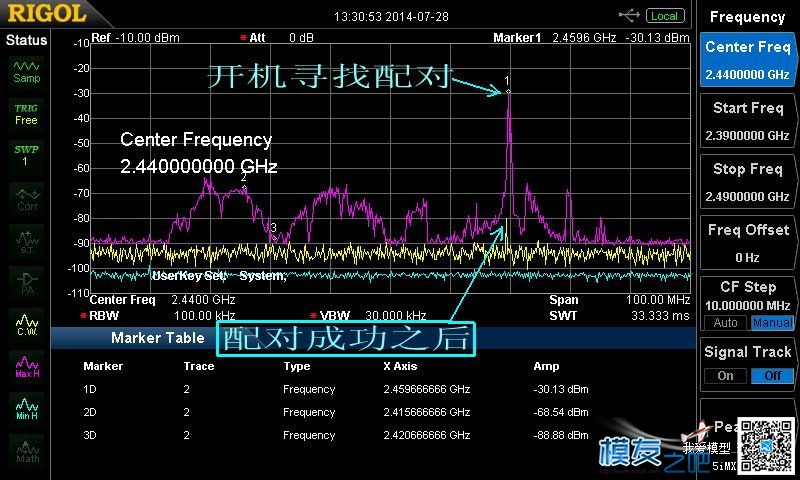Click marker 1 on the spectrum peak
800x480 pixels.
[x=508, y=91]
